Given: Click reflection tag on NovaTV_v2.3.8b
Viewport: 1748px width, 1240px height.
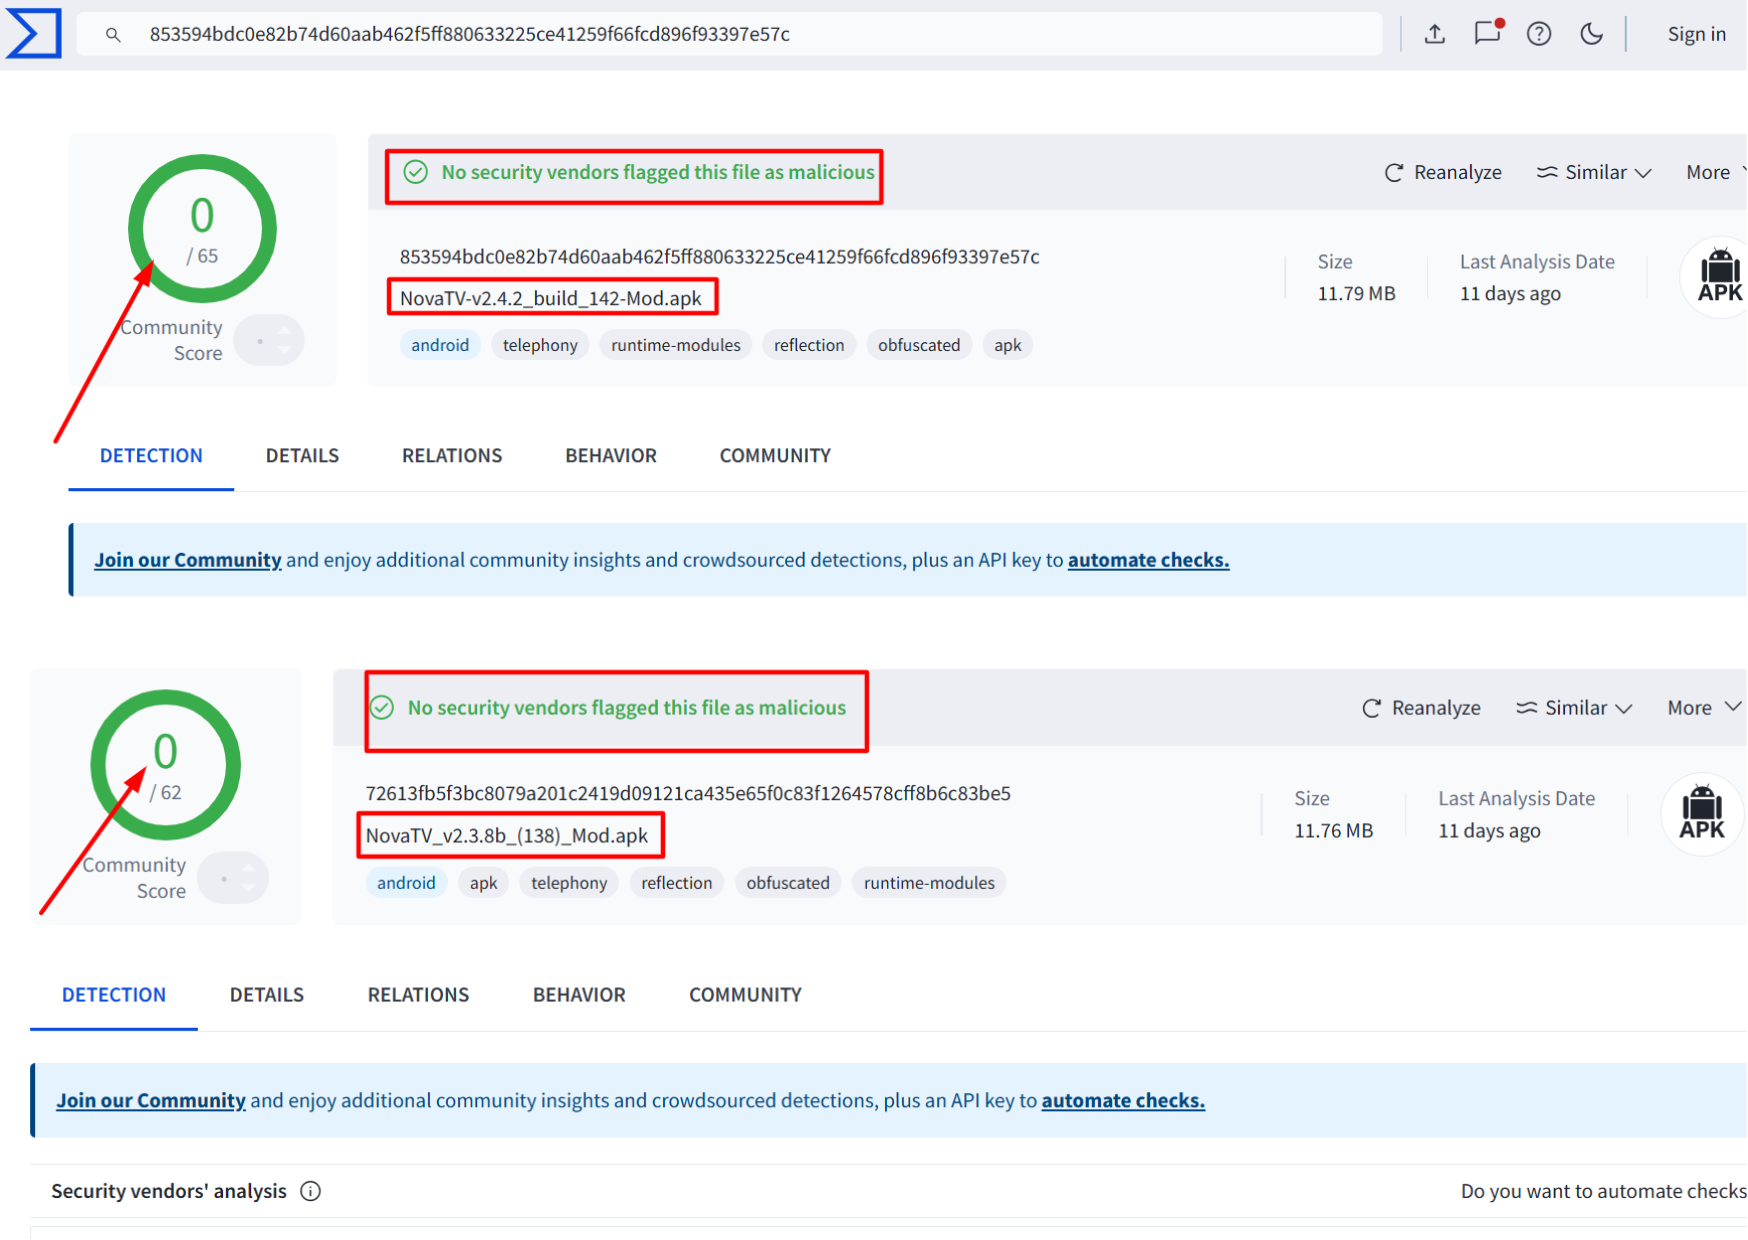Looking at the screenshot, I should tap(676, 883).
